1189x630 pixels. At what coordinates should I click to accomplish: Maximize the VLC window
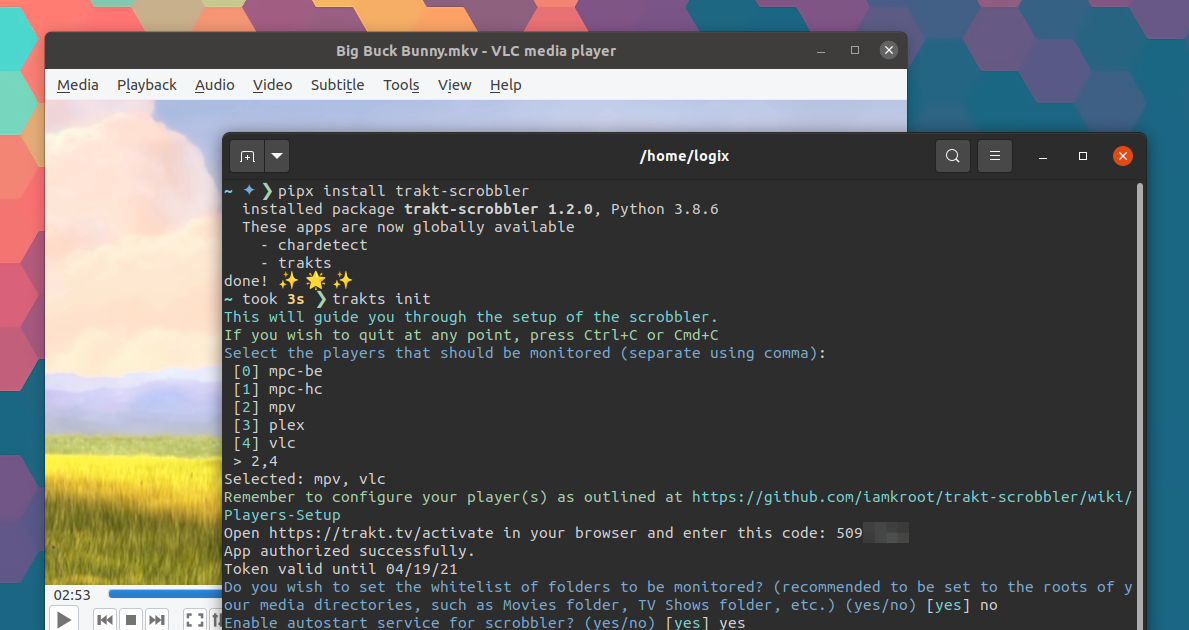pos(855,50)
